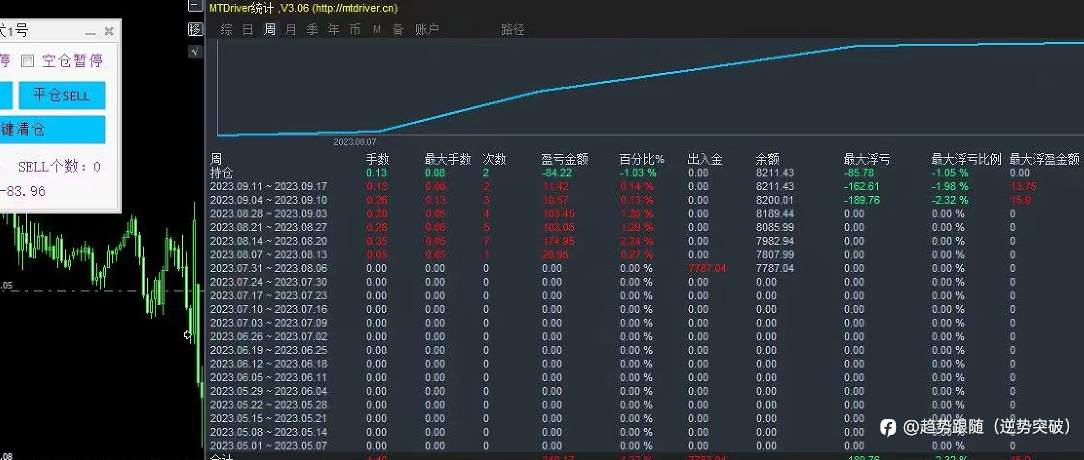Select the M tab
This screenshot has height=460, width=1084.
pyautogui.click(x=377, y=29)
